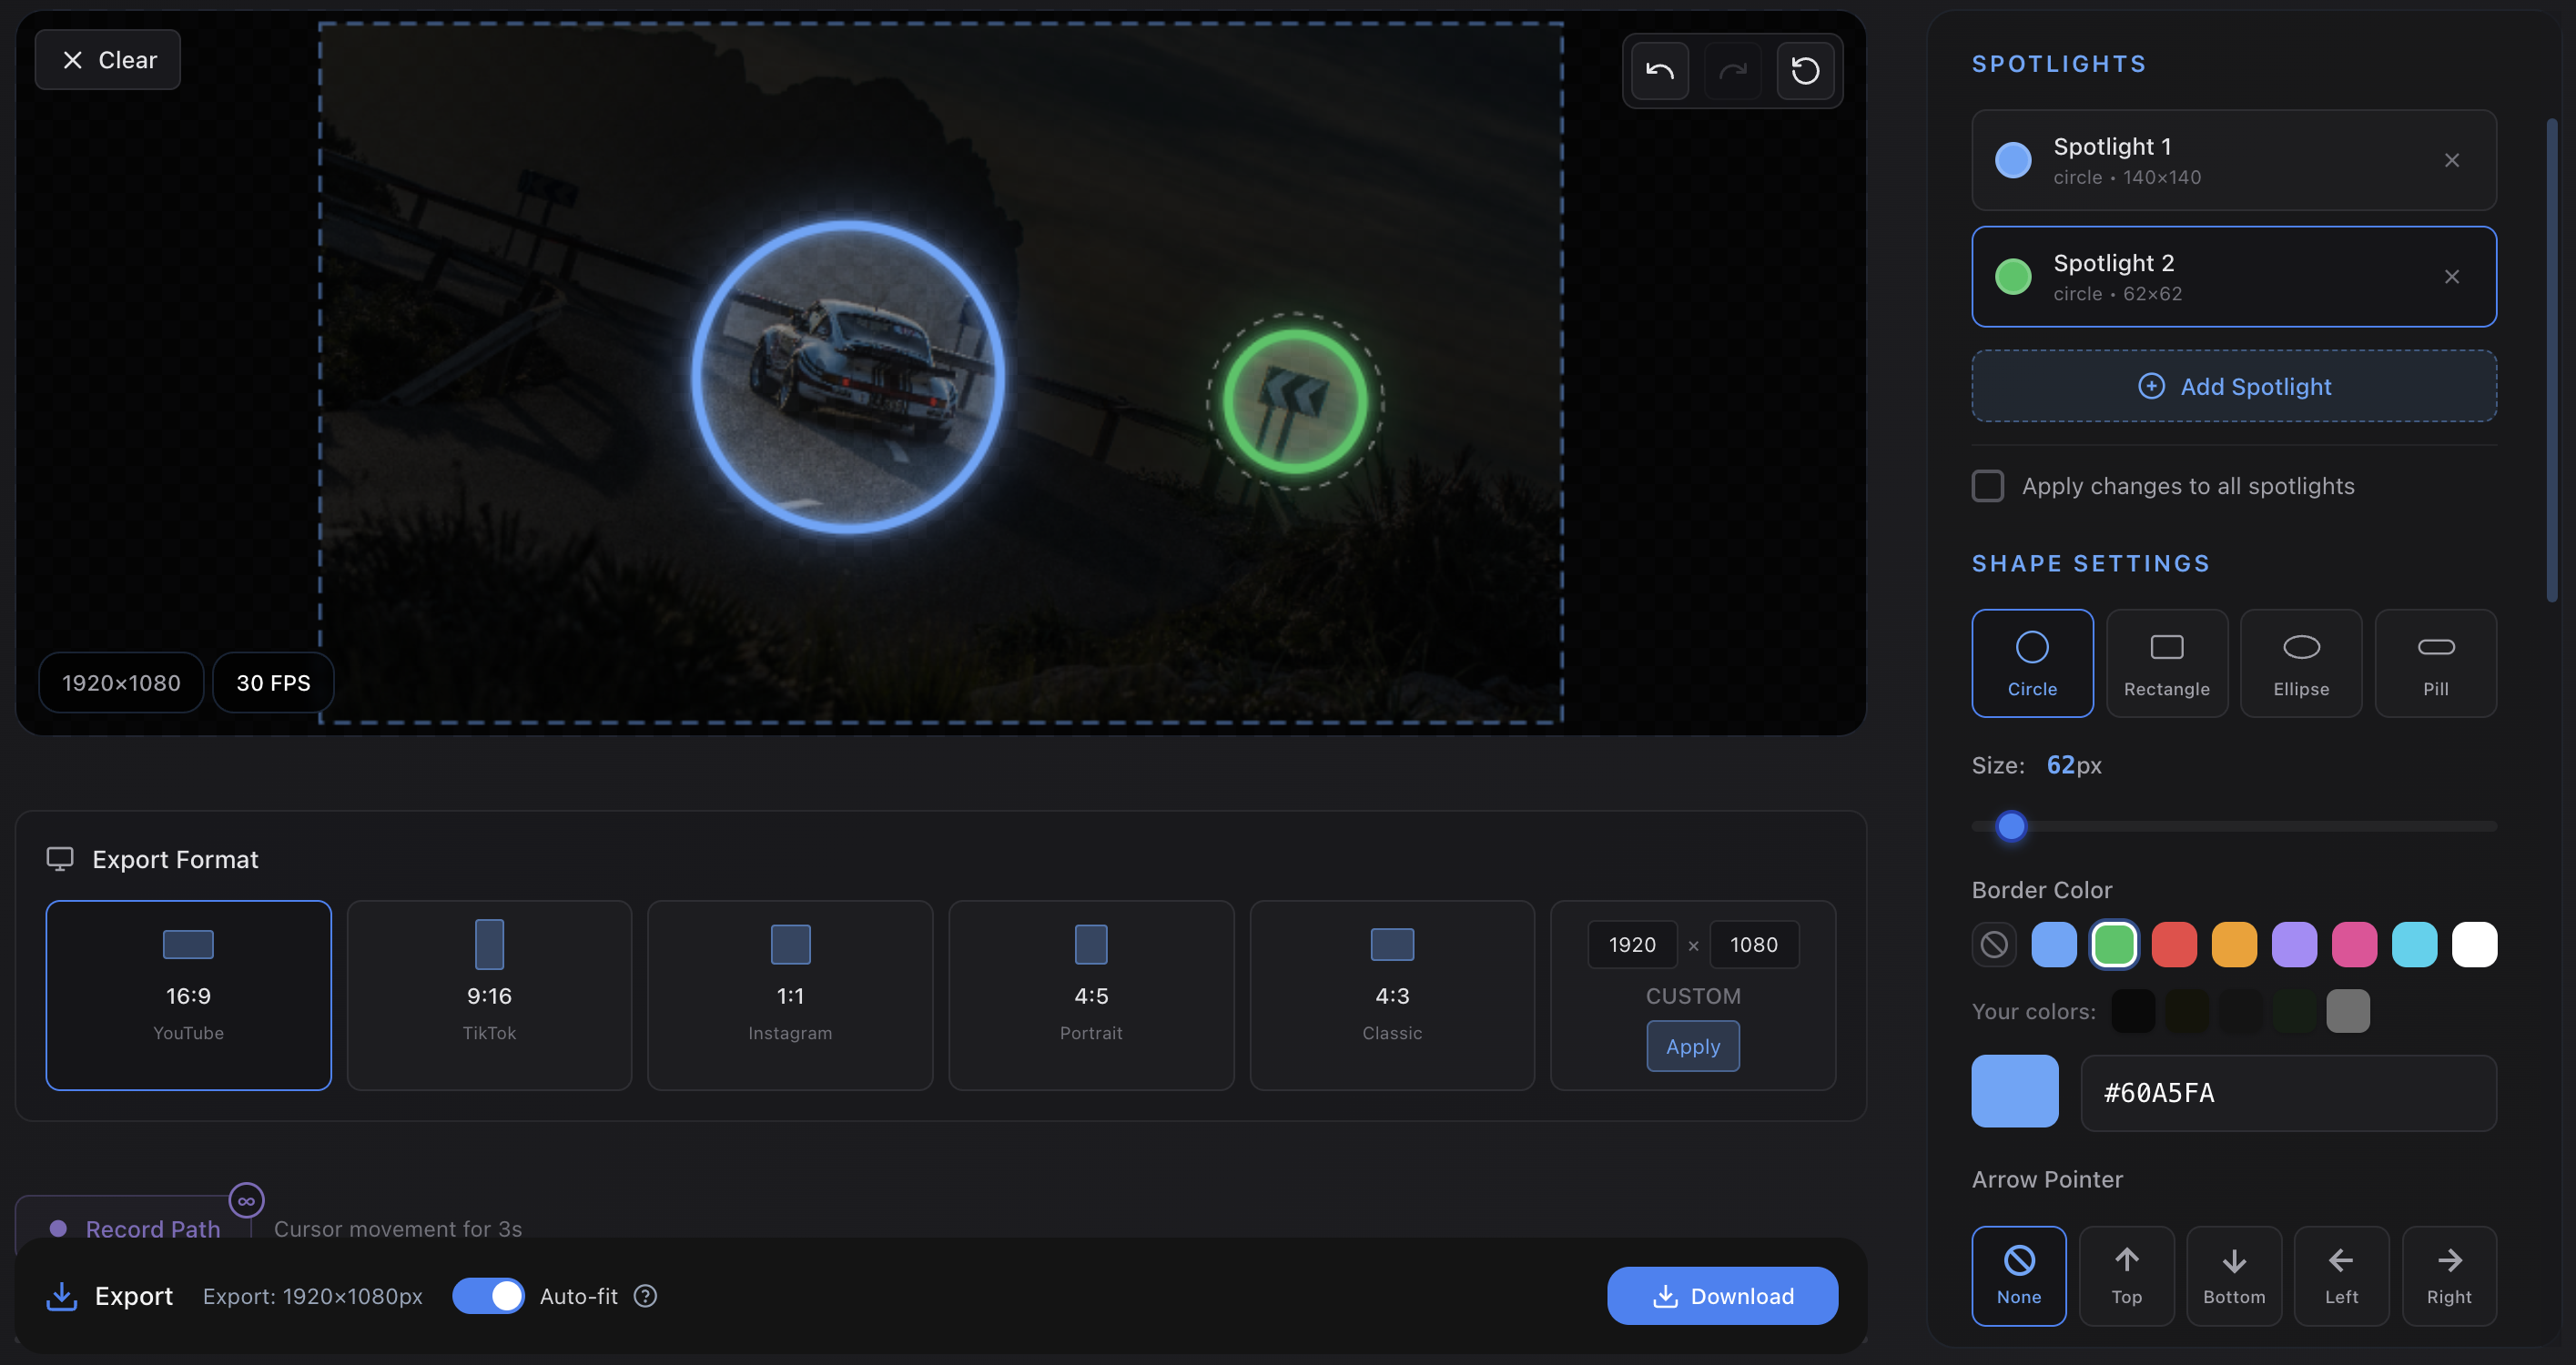Switch shape to Ellipse
The width and height of the screenshot is (2576, 1365).
point(2301,663)
